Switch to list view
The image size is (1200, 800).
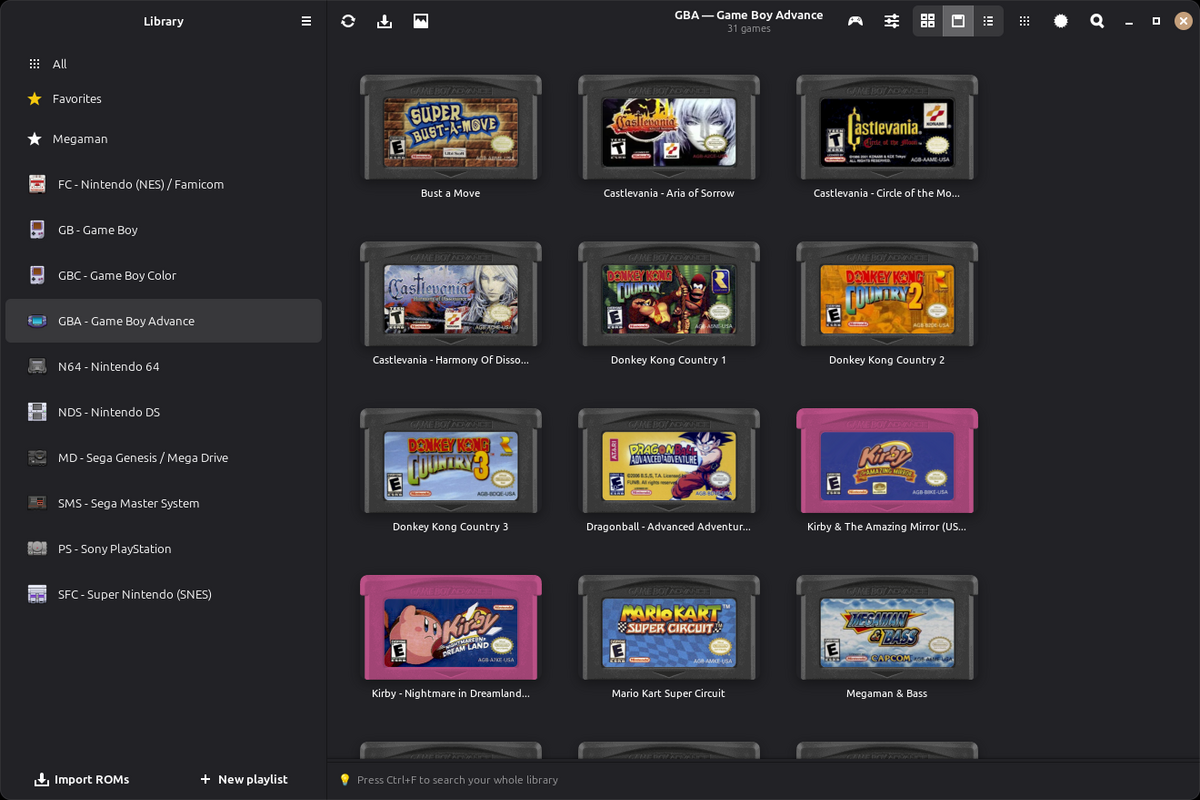988,21
